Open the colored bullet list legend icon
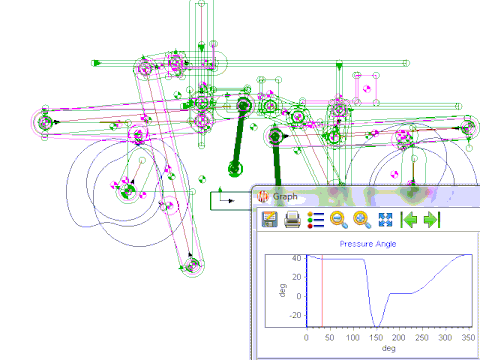The height and width of the screenshot is (360, 480). coord(315,220)
